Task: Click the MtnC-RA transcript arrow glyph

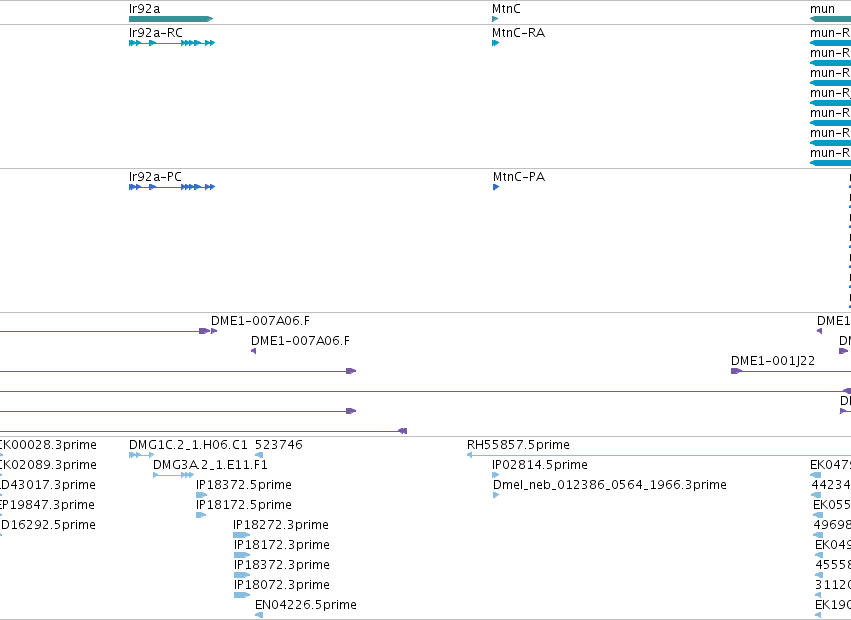Action: tap(495, 43)
